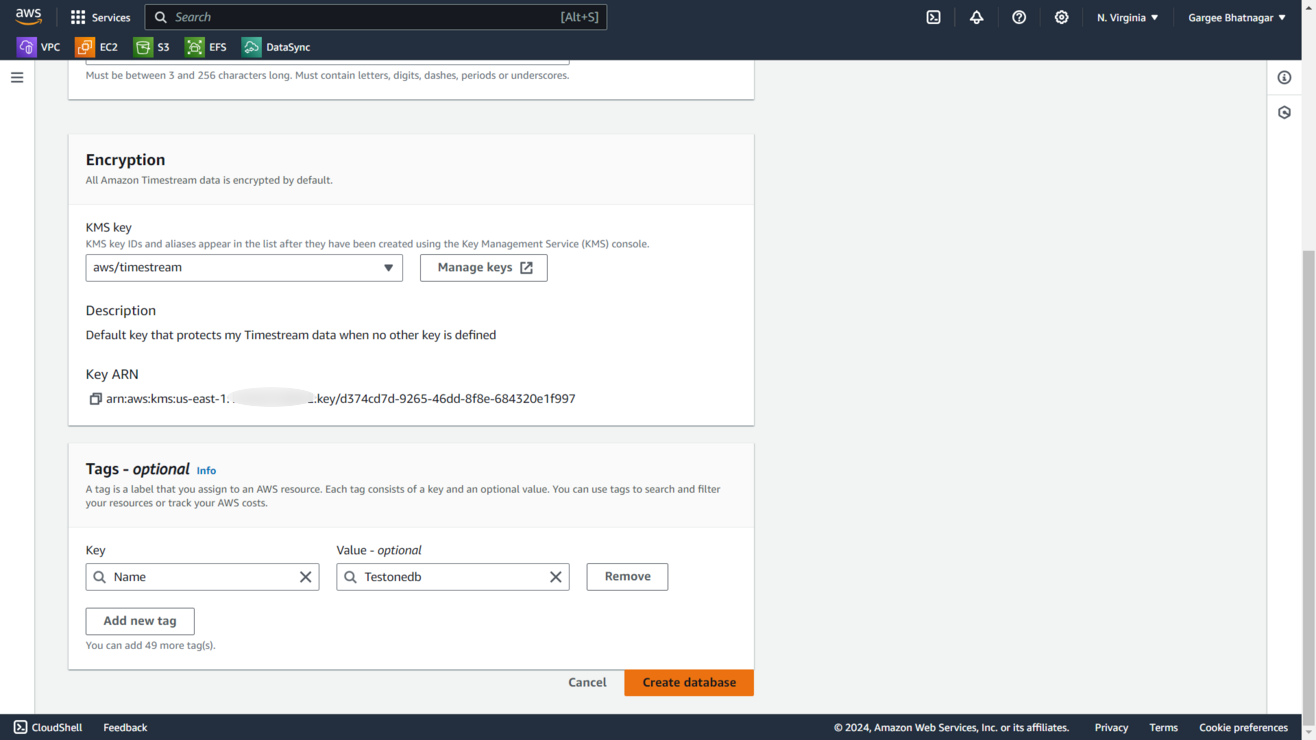Open the EC2 shortcut
The width and height of the screenshot is (1316, 740).
pyautogui.click(x=97, y=47)
